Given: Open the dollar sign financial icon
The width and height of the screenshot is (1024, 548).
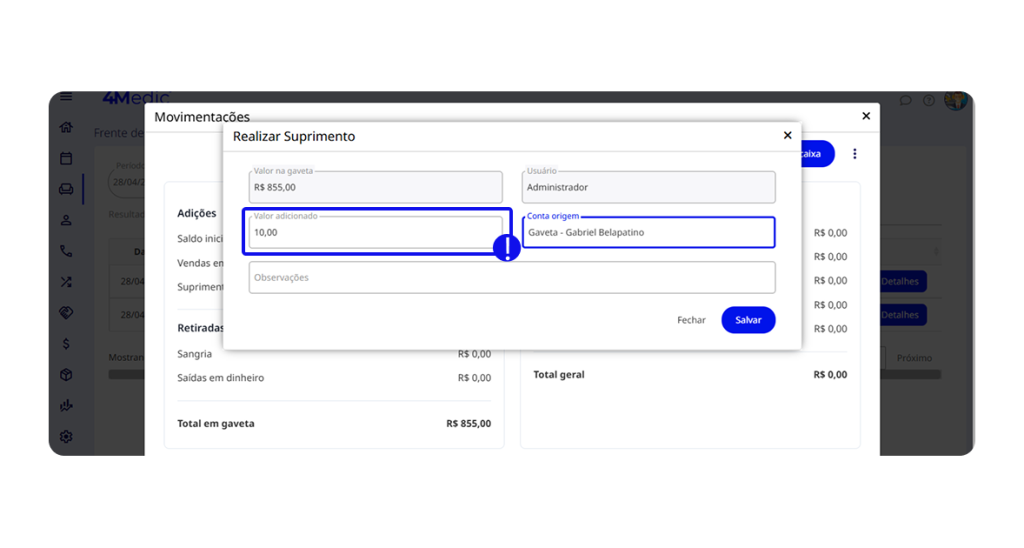Looking at the screenshot, I should click(x=66, y=344).
